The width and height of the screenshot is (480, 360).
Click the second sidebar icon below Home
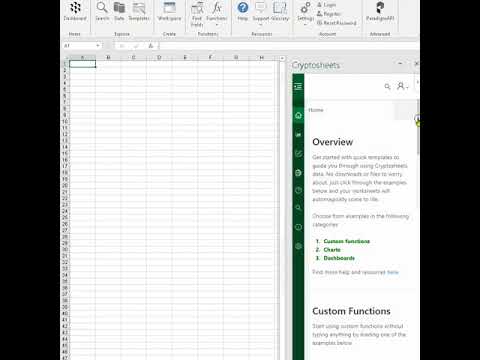[298, 134]
